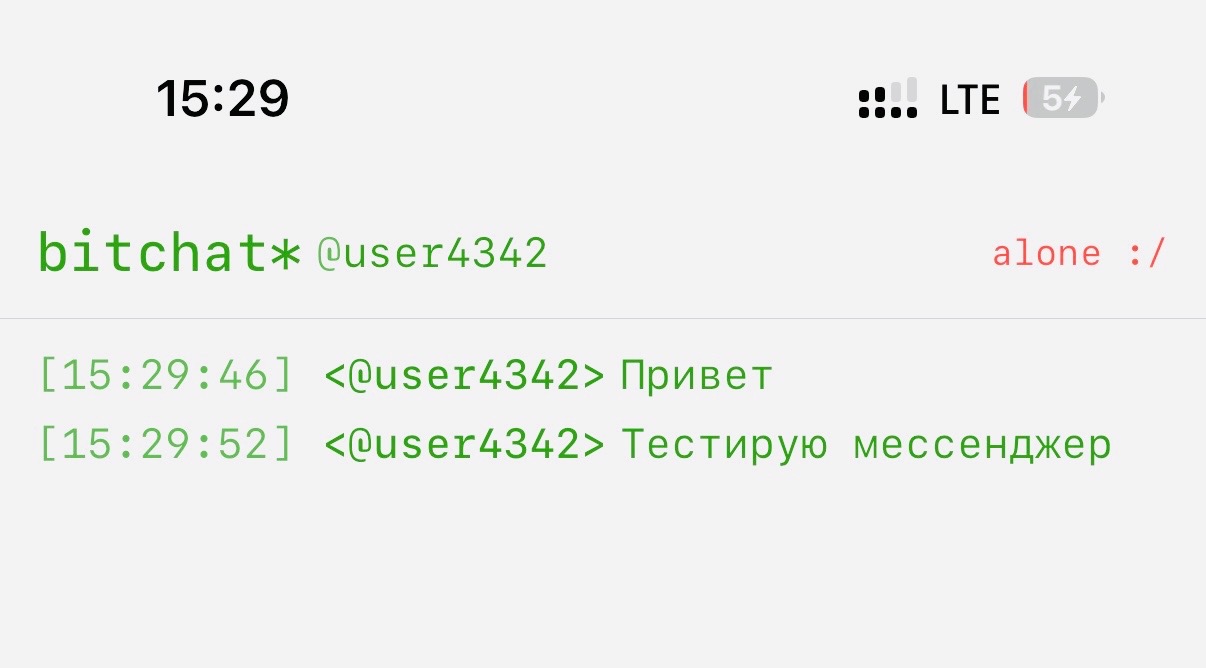Viewport: 1206px width, 668px height.
Task: Tap the sender name on the Привет message
Action: coord(464,376)
